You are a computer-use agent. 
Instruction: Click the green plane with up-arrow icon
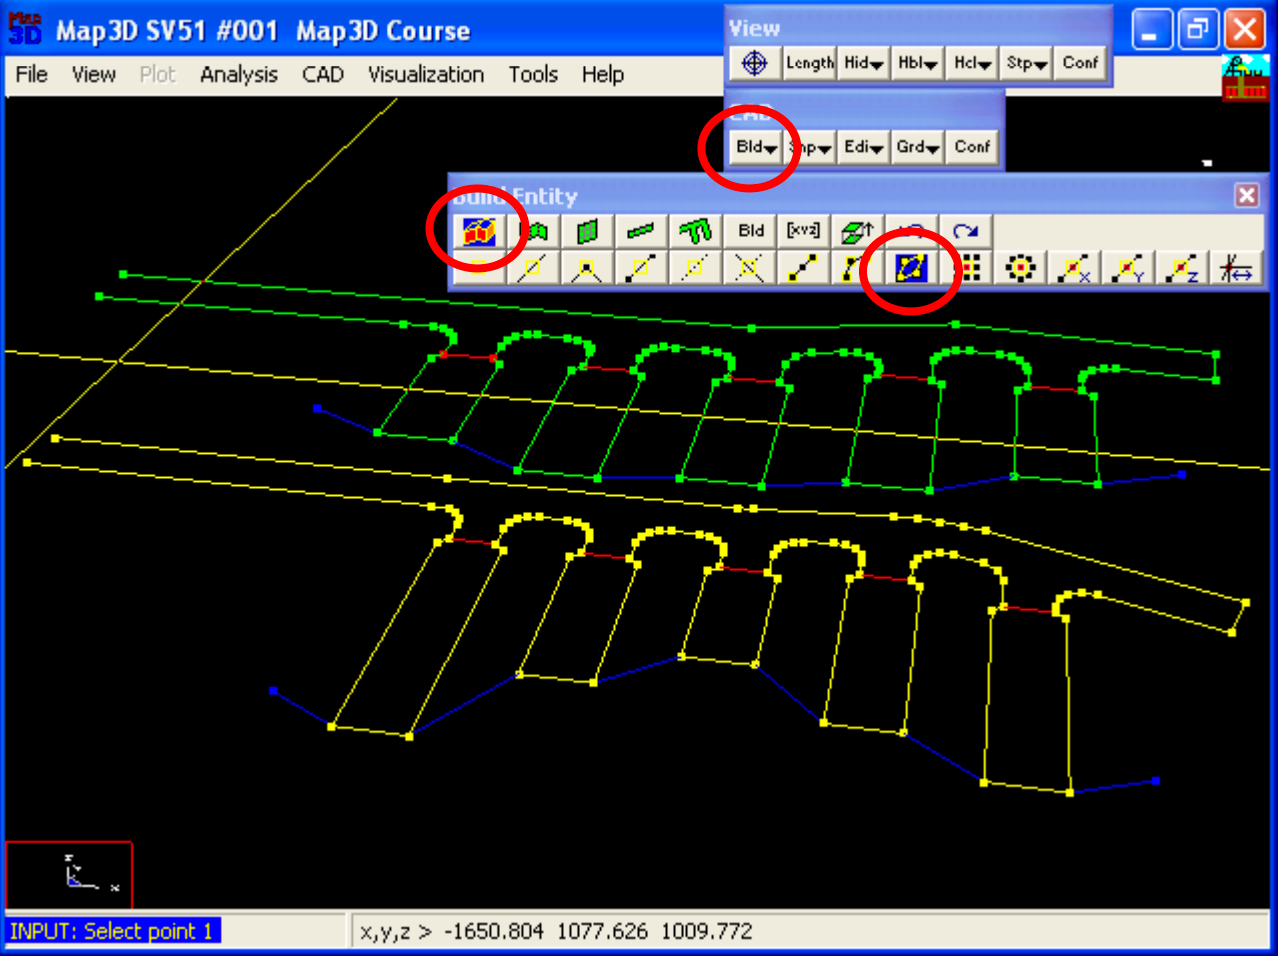(857, 231)
